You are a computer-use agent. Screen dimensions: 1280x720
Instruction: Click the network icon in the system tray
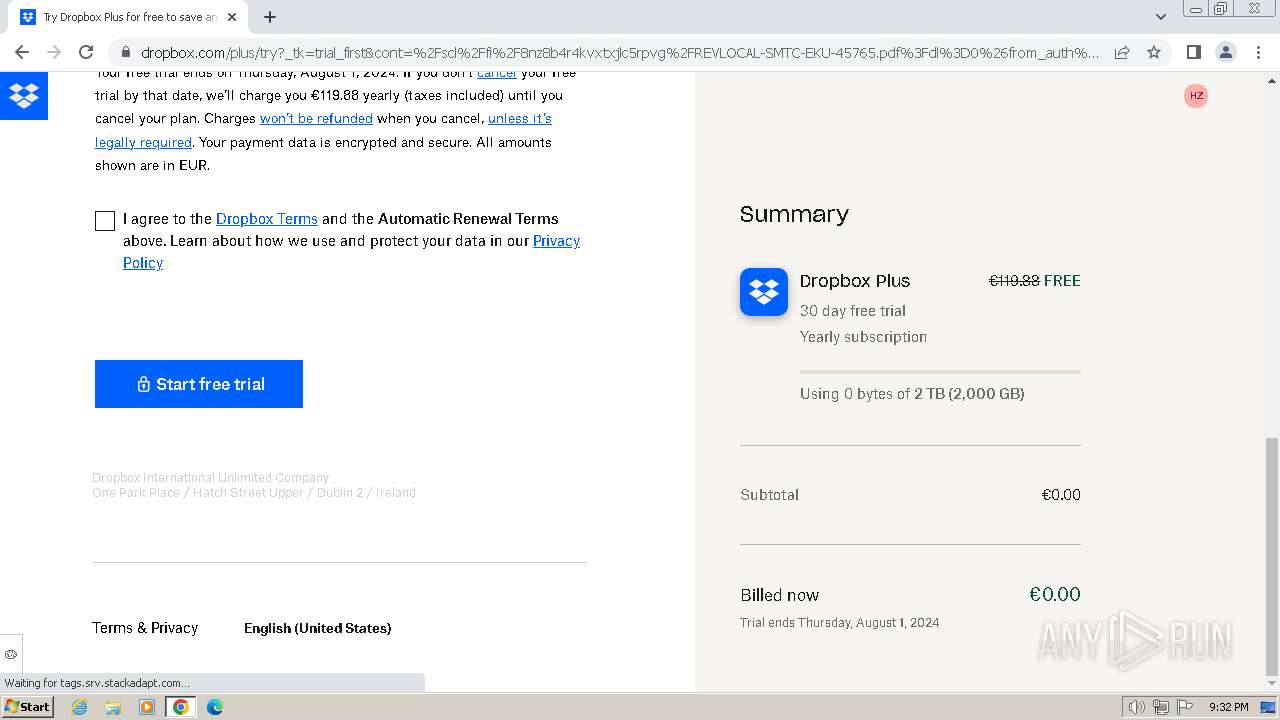click(x=1160, y=707)
